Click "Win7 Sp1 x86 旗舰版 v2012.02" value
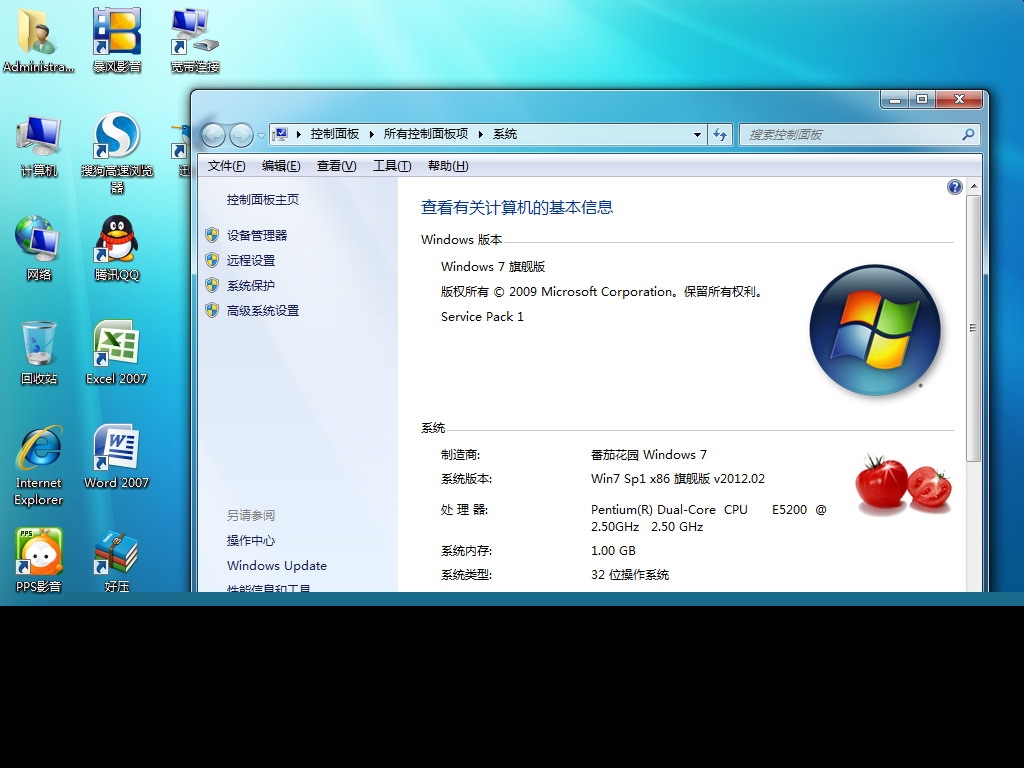The width and height of the screenshot is (1024, 768). click(677, 479)
